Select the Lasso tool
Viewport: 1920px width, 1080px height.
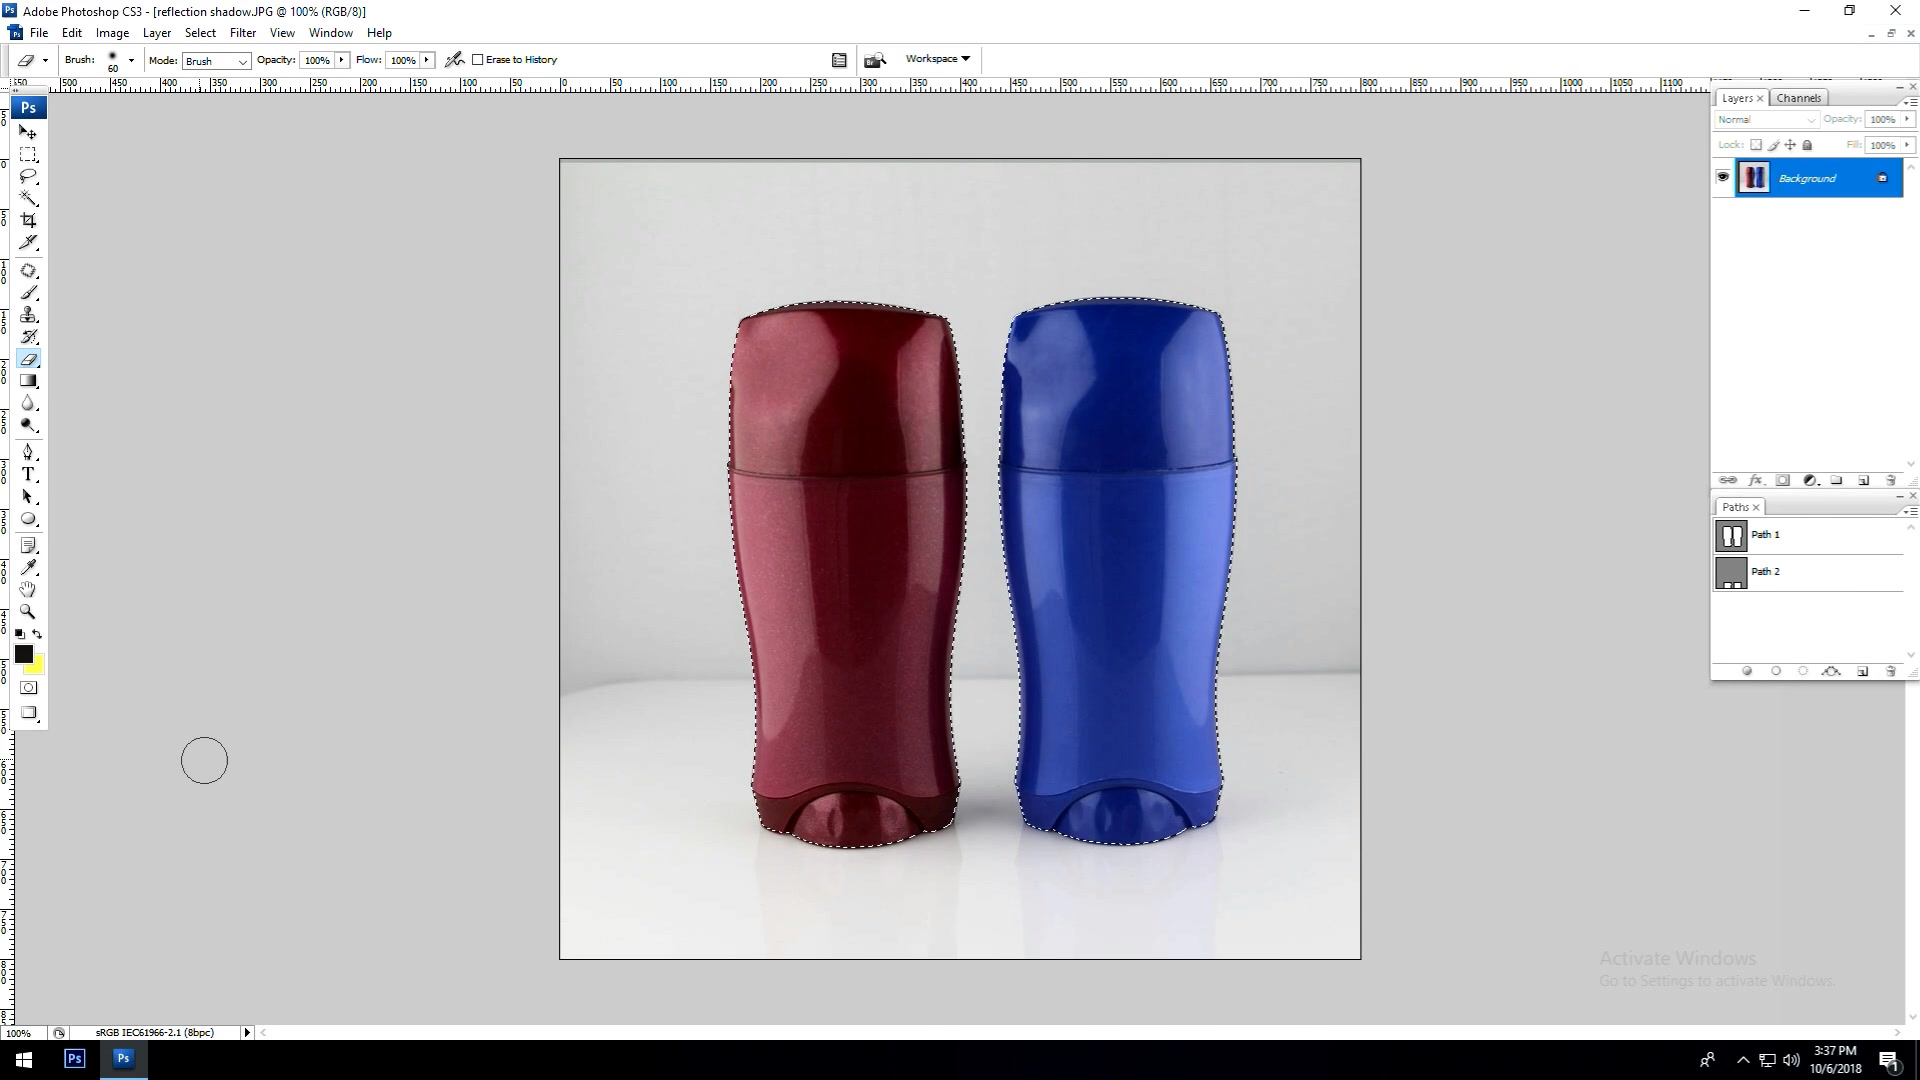coord(28,176)
